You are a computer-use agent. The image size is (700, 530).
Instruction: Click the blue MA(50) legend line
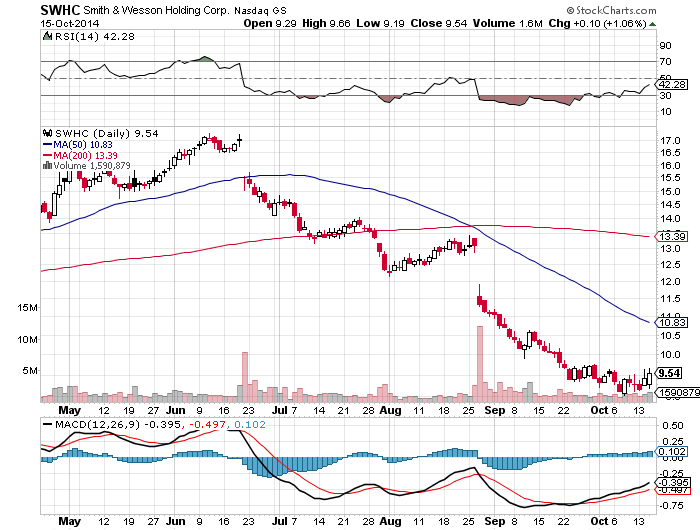click(x=47, y=145)
